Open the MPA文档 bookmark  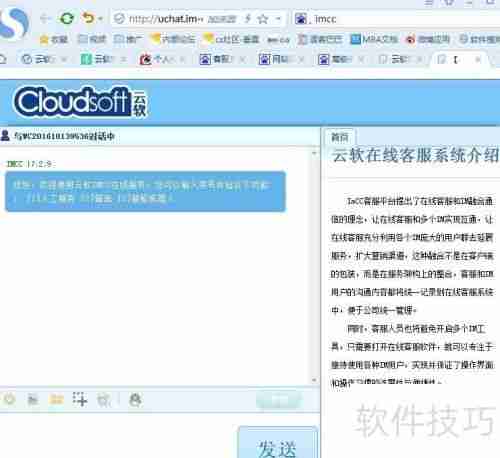[375, 39]
